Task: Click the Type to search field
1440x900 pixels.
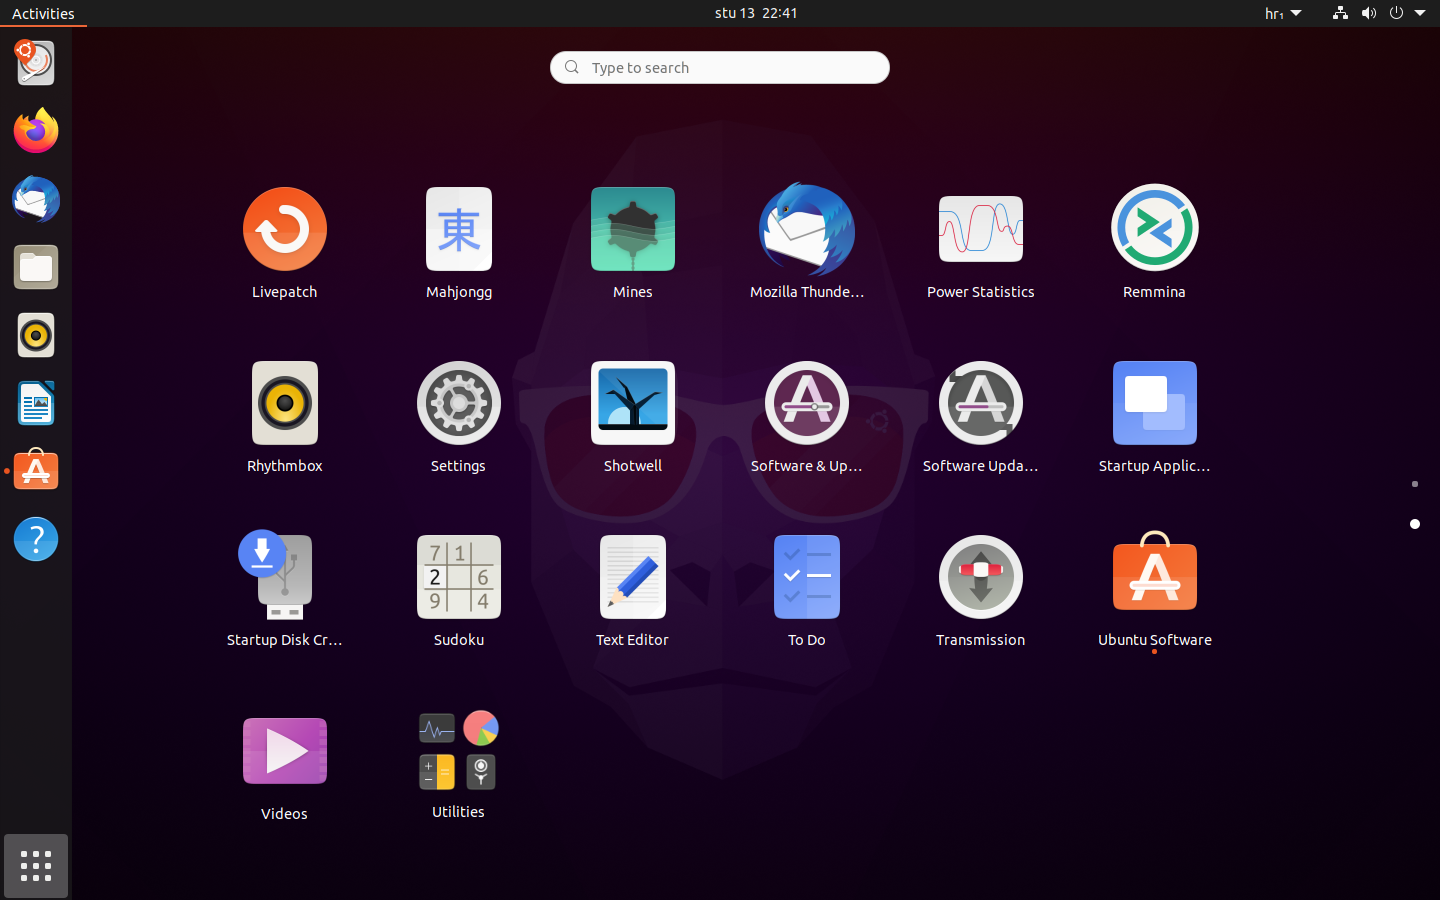Action: pos(720,67)
